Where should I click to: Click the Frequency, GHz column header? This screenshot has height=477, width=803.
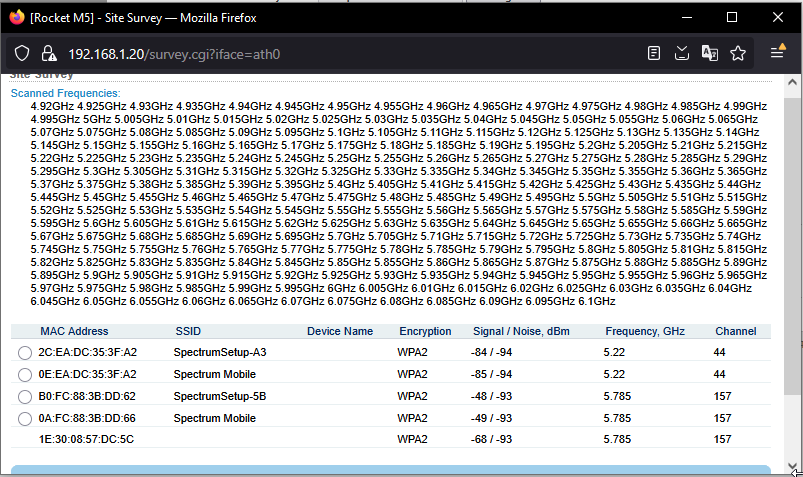(x=645, y=331)
